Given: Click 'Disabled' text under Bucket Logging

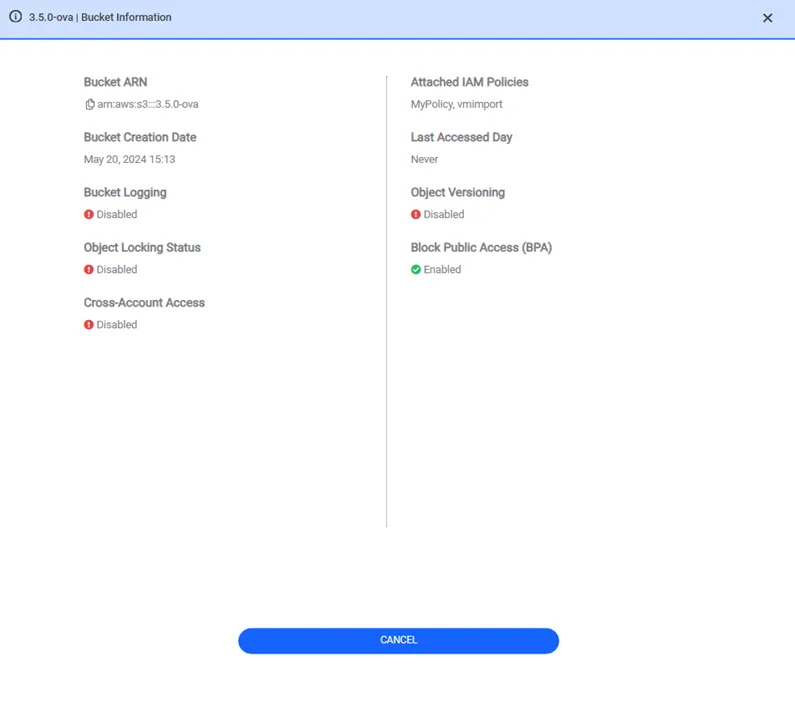Looking at the screenshot, I should pos(117,215).
